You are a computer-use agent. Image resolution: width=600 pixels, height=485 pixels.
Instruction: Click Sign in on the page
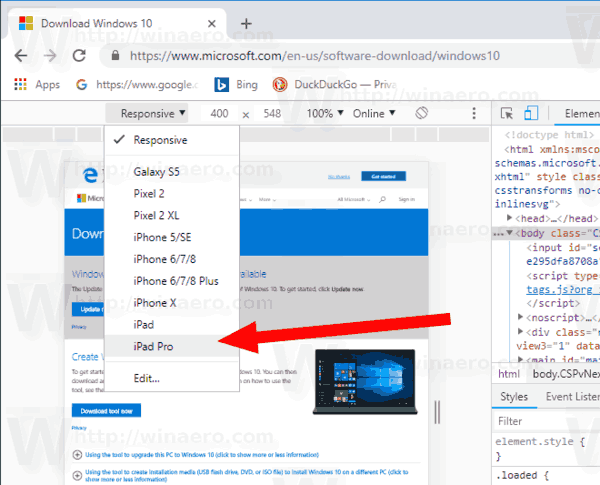406,199
